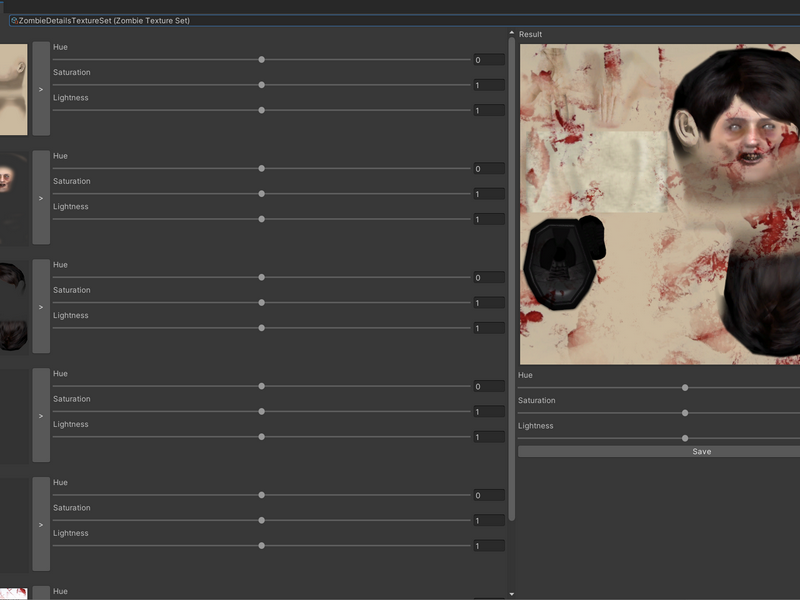Click scroll-down arrow below the layer list scrollbar
The image size is (800, 600).
512,594
